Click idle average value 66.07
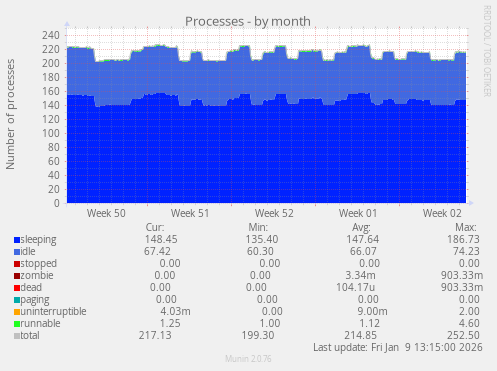497x371 pixels. coord(363,251)
